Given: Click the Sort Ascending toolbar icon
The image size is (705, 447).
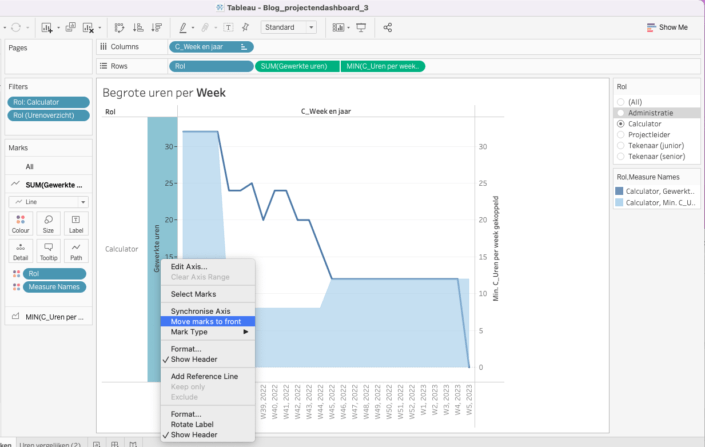Looking at the screenshot, I should point(136,27).
